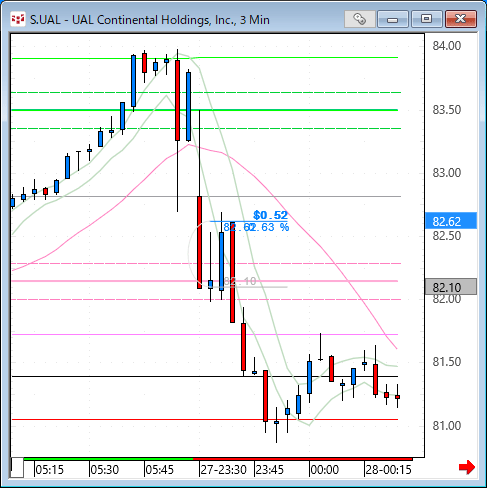
Task: Click the chart link chain icon
Action: (359, 19)
